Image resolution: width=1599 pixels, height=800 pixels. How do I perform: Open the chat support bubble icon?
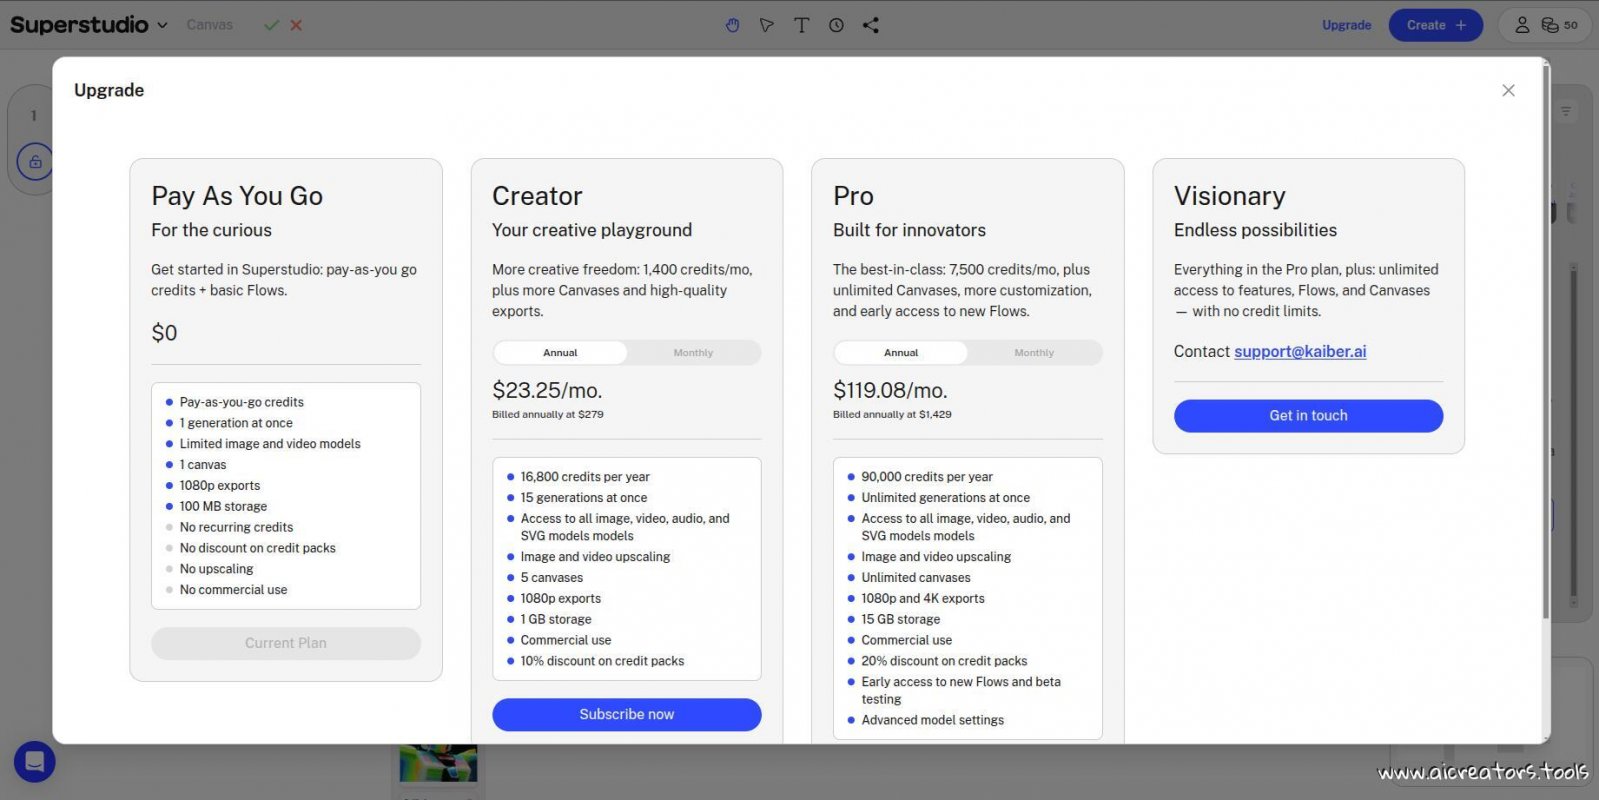[x=34, y=762]
